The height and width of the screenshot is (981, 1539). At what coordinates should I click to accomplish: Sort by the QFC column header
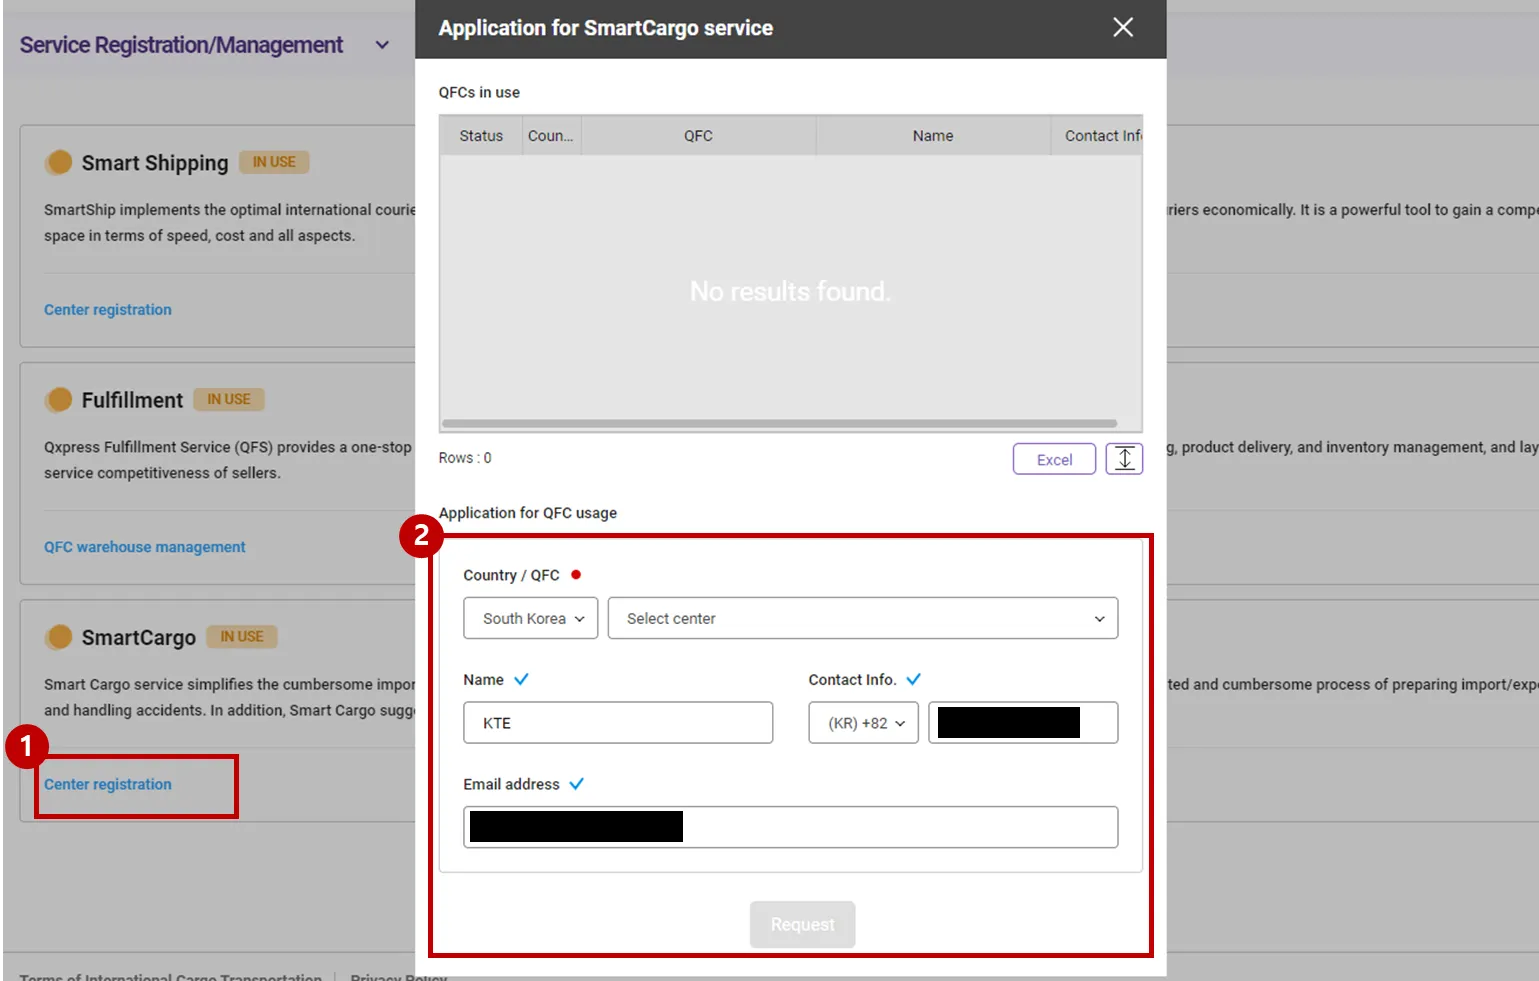tap(698, 136)
